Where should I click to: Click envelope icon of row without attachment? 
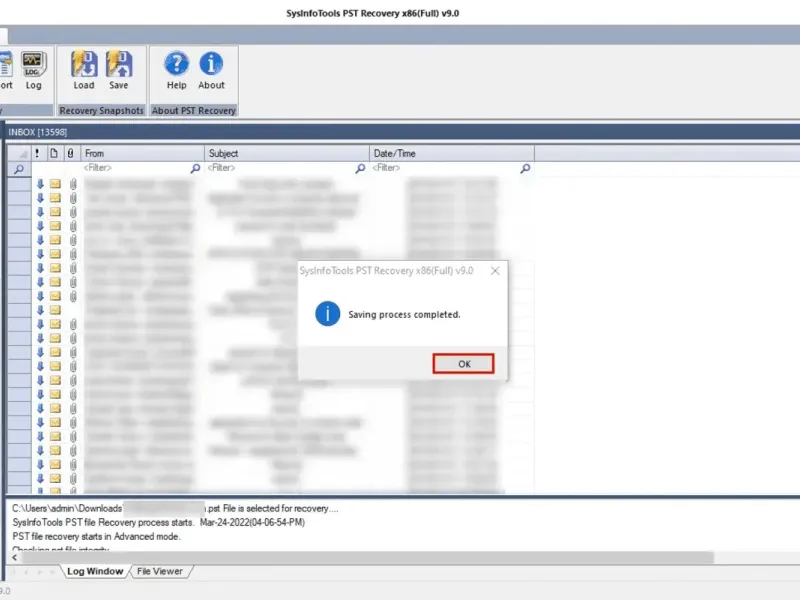click(x=56, y=310)
